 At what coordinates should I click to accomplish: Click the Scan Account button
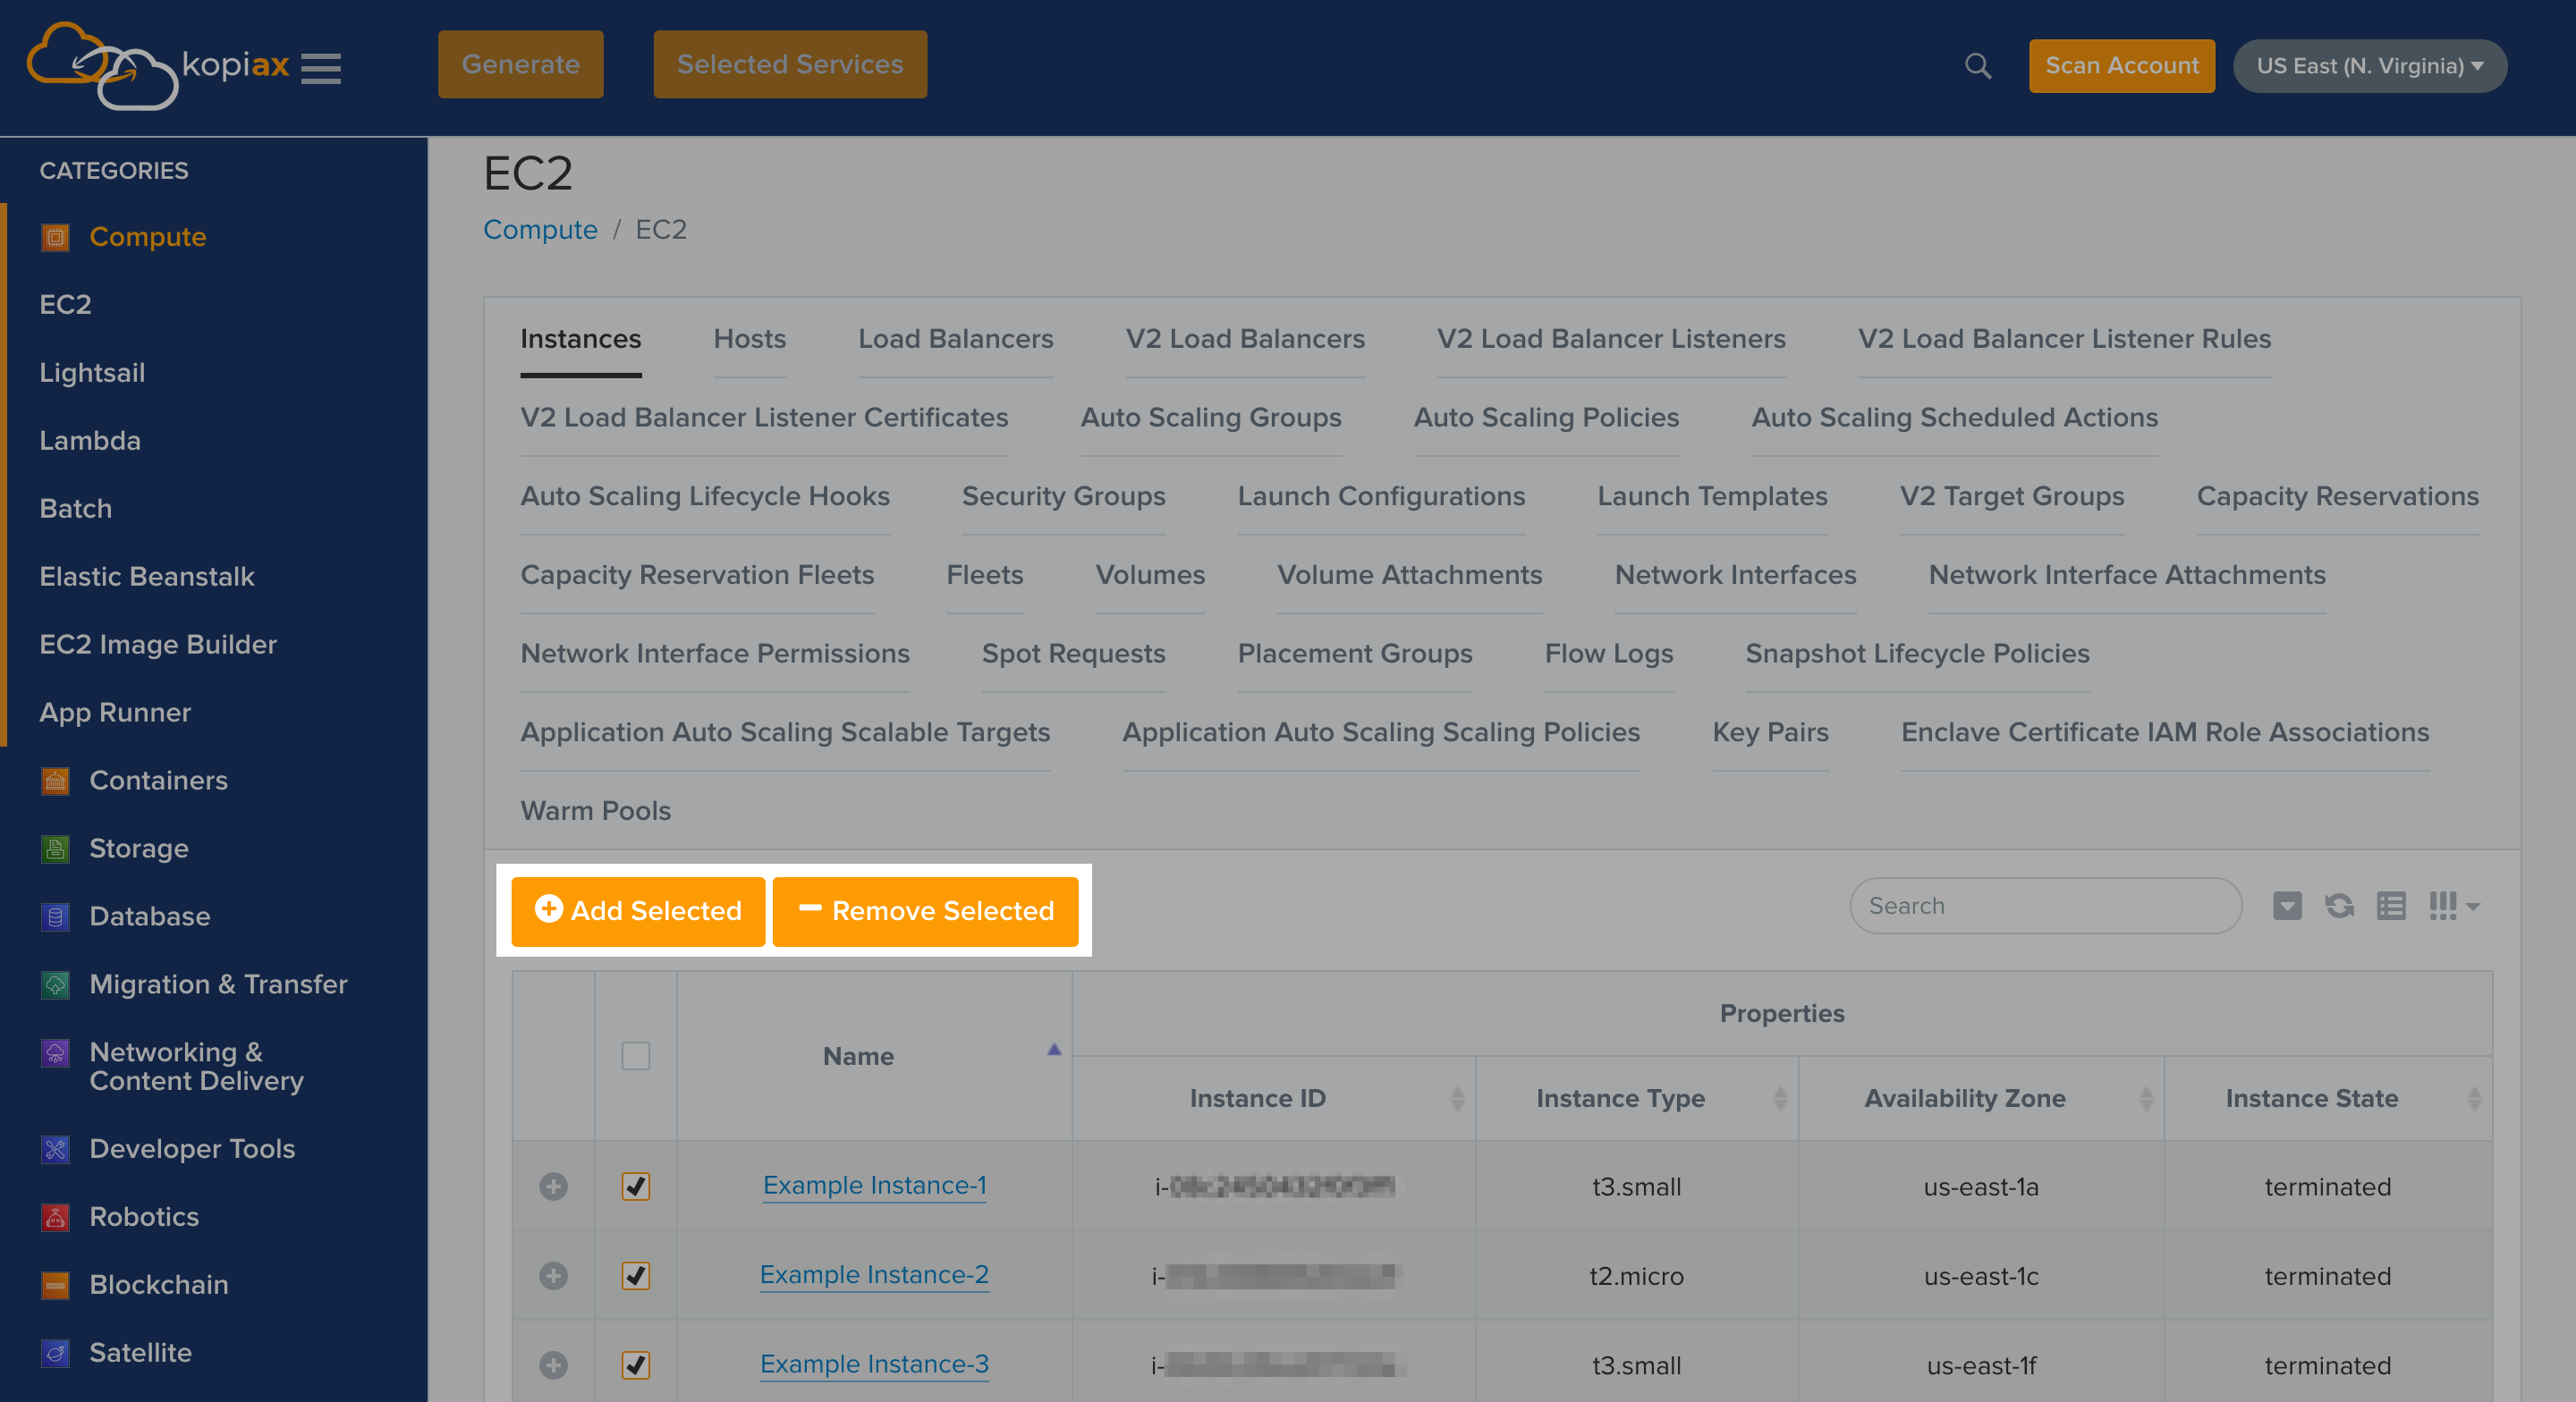coord(2121,66)
